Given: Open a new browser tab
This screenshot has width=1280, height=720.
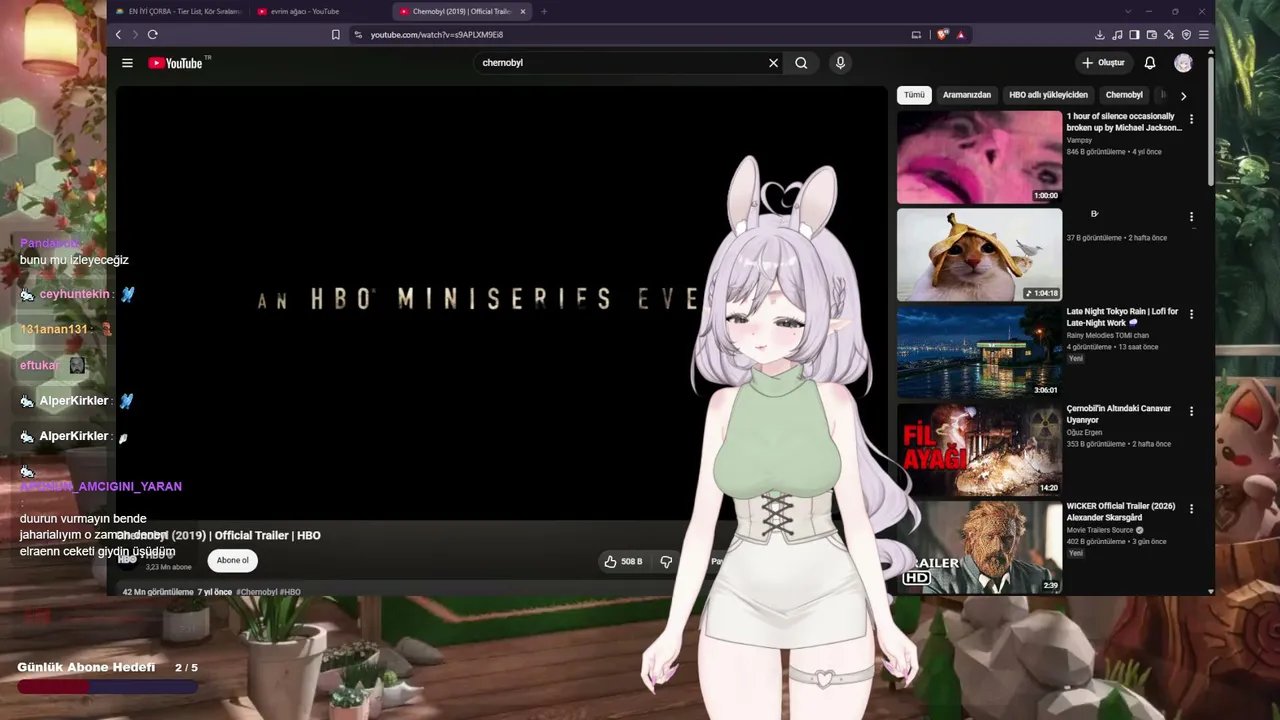Looking at the screenshot, I should point(544,12).
